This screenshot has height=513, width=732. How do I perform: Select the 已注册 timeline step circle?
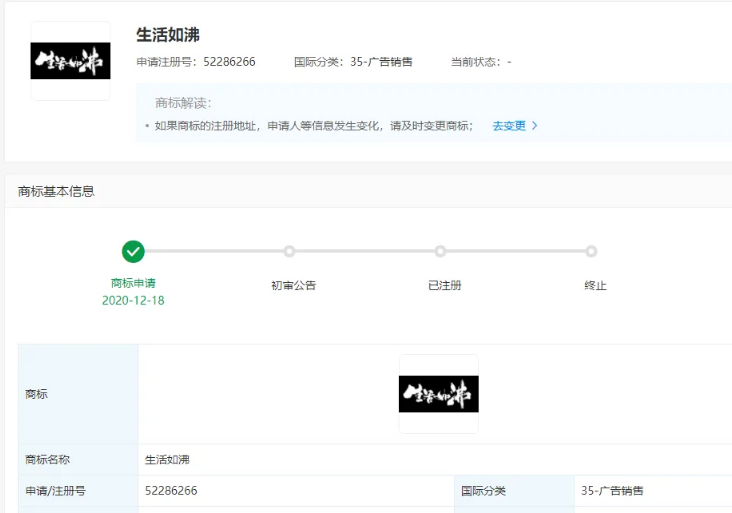[x=440, y=251]
